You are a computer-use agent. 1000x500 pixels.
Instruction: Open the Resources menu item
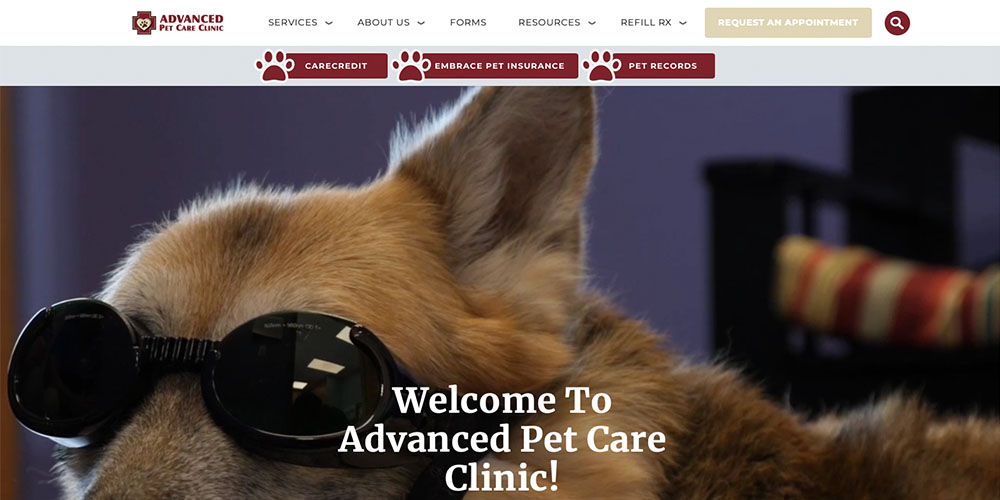(549, 22)
